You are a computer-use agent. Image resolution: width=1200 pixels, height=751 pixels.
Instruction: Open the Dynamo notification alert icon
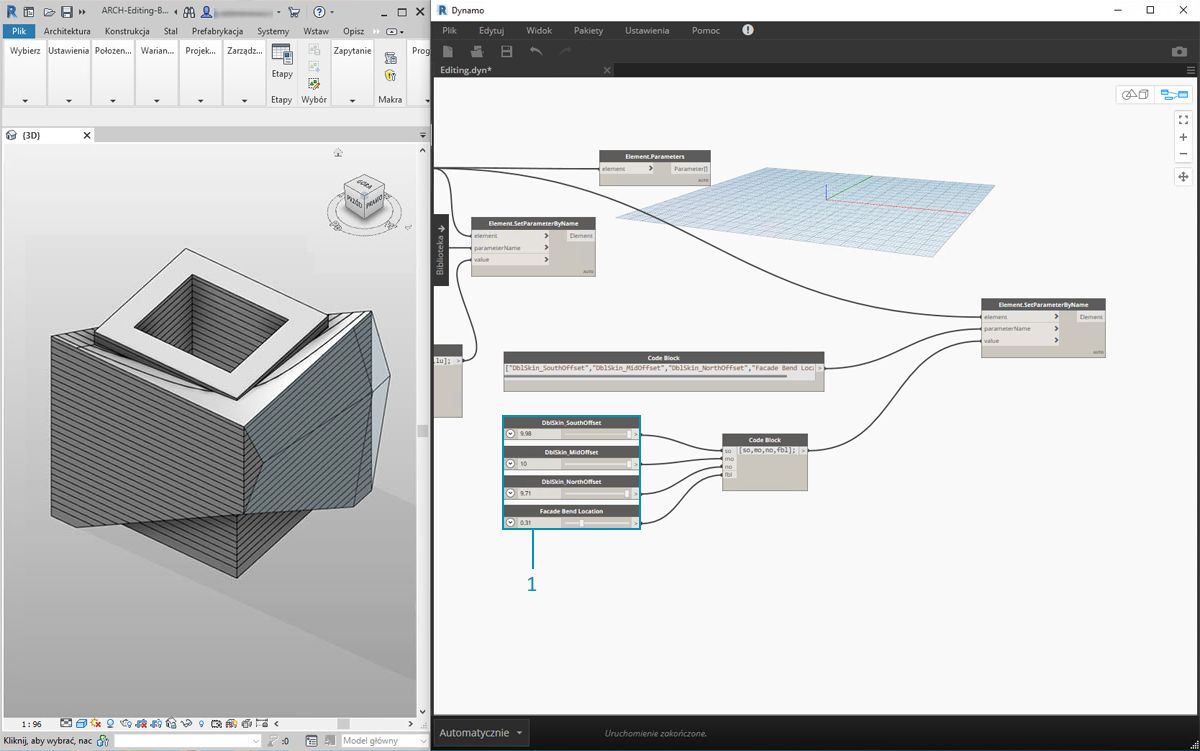(x=748, y=30)
